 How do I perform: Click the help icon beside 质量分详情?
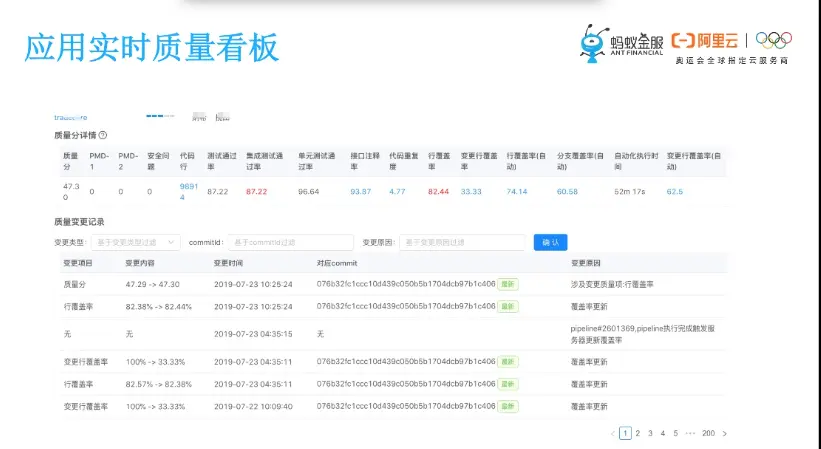103,135
